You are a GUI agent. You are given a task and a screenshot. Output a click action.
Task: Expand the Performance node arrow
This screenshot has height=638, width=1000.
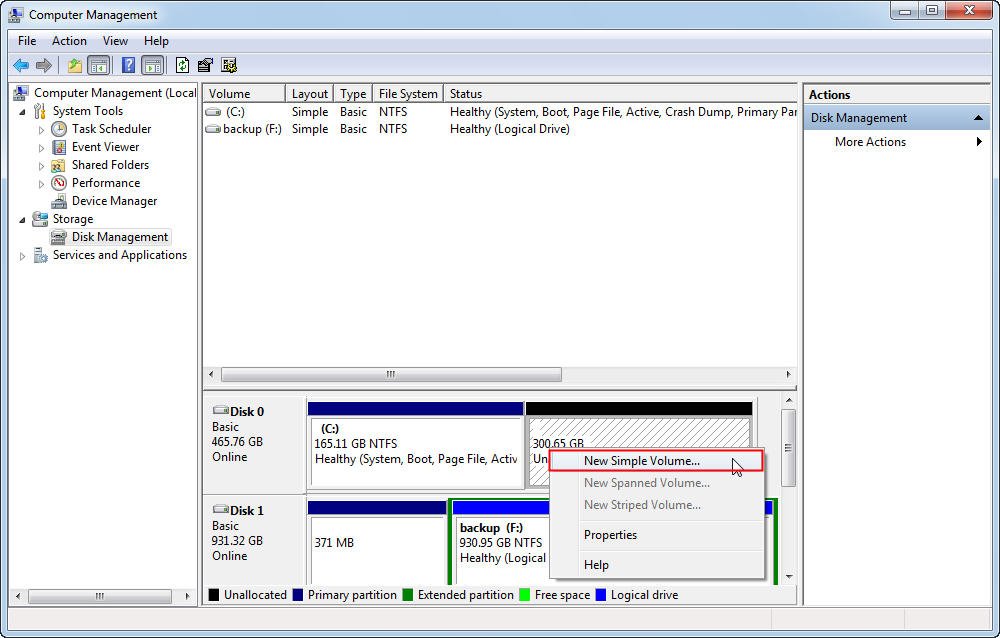point(41,184)
